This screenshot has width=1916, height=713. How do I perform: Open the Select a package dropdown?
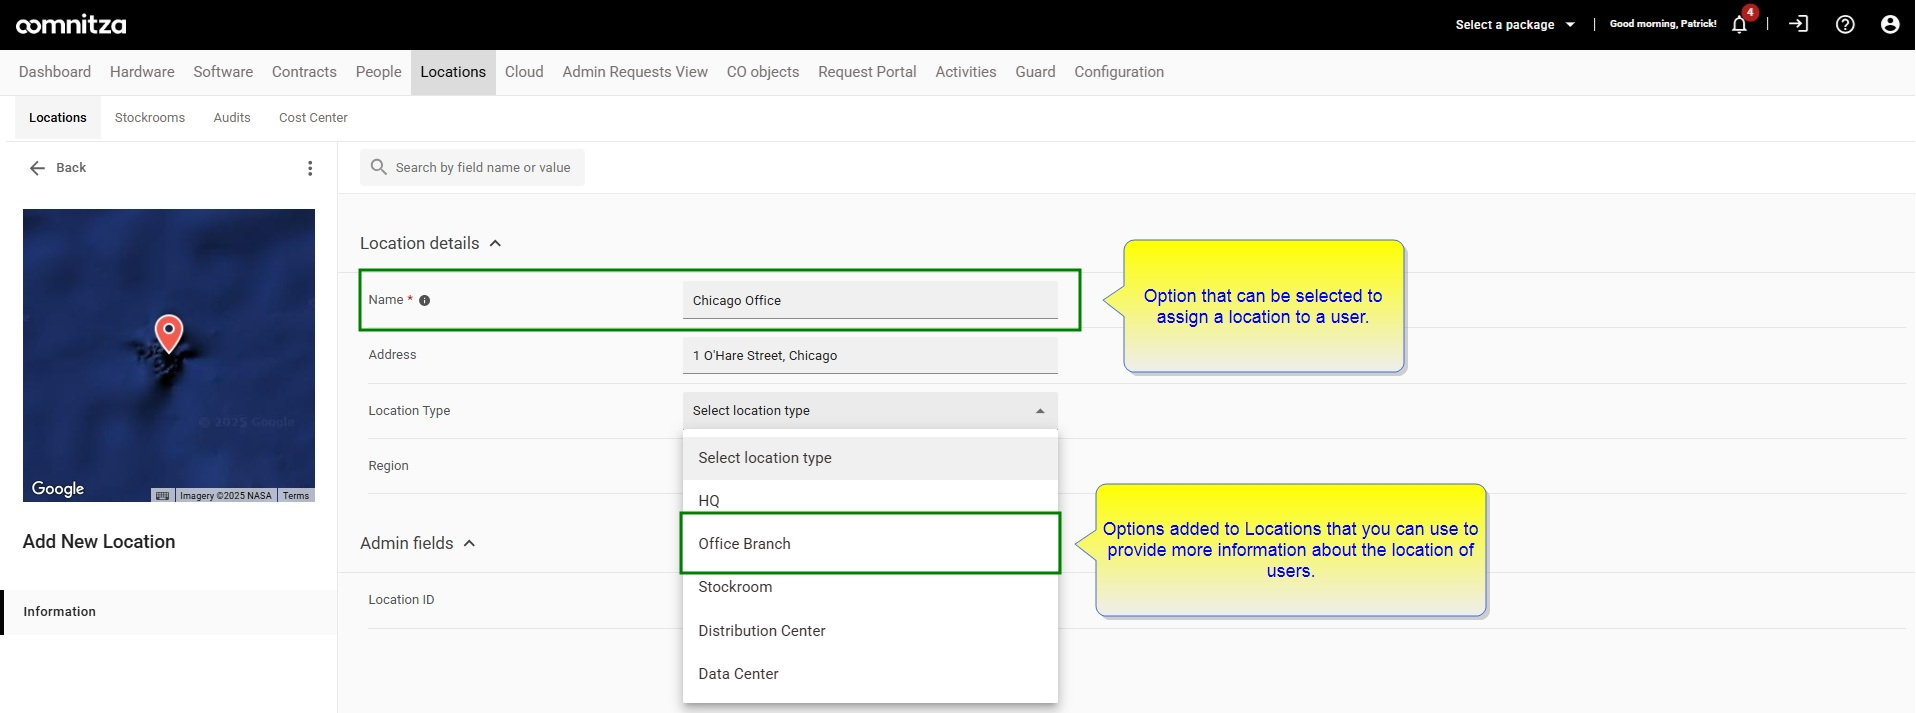tap(1515, 24)
